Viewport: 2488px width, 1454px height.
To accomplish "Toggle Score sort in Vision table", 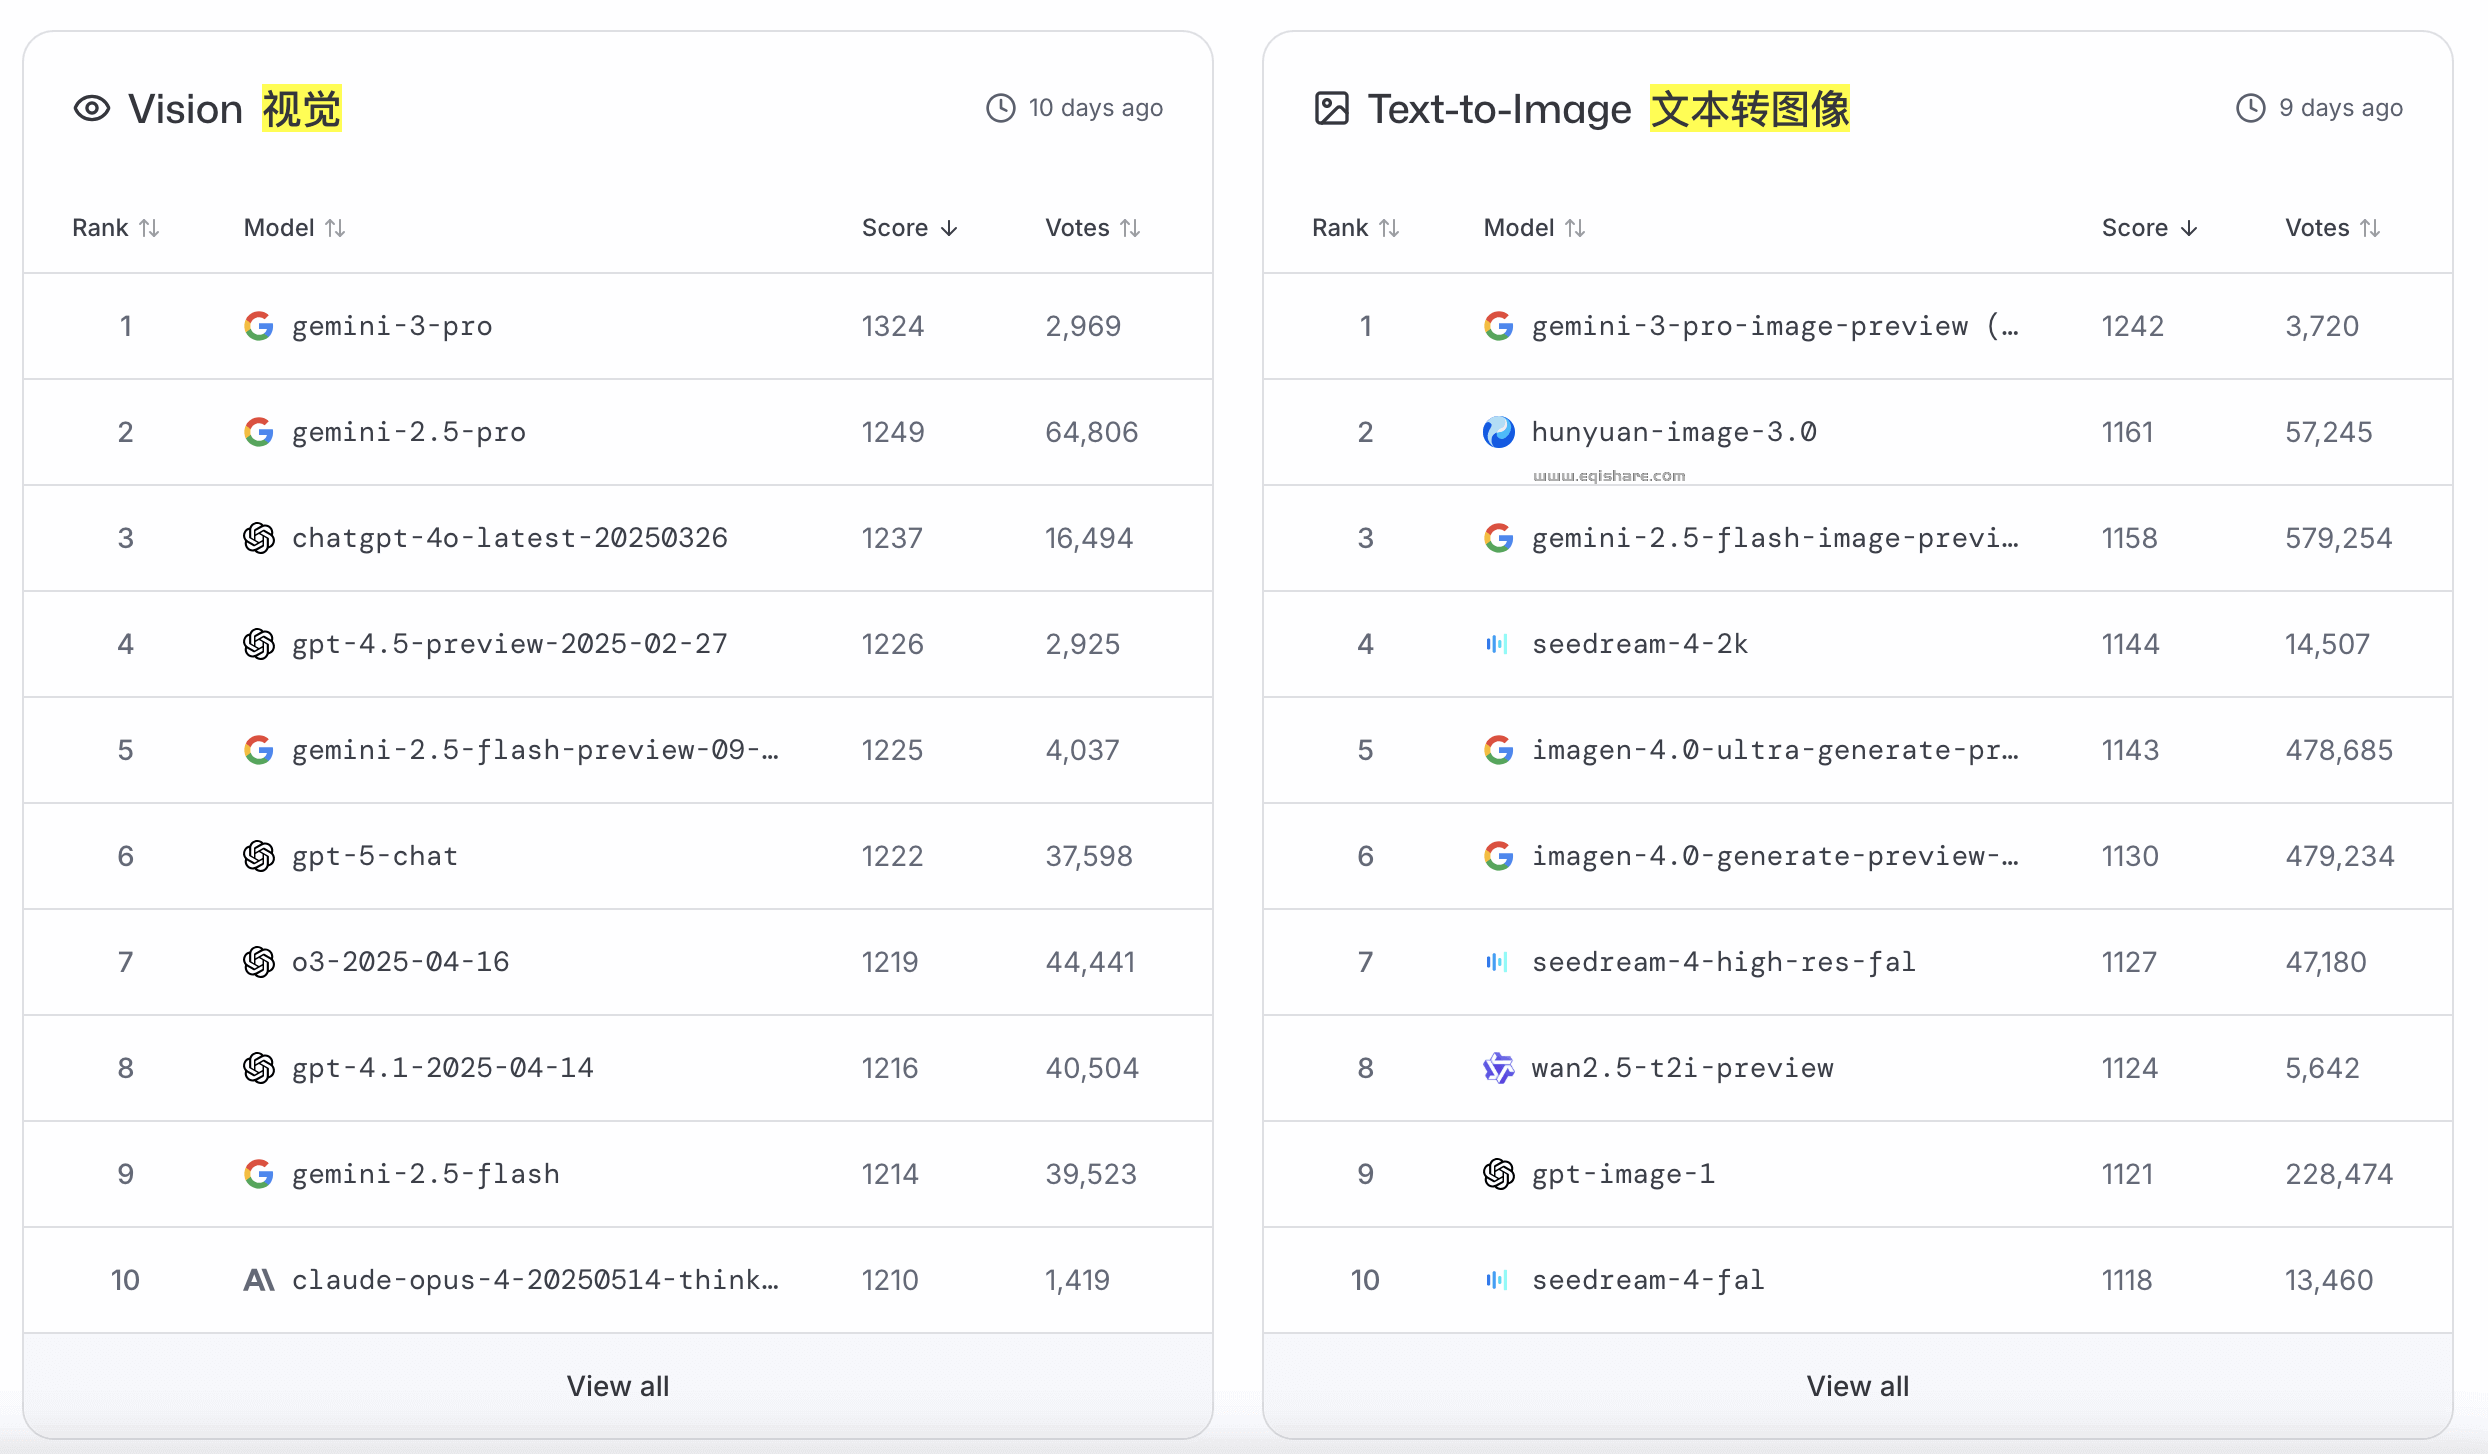I will (x=909, y=228).
